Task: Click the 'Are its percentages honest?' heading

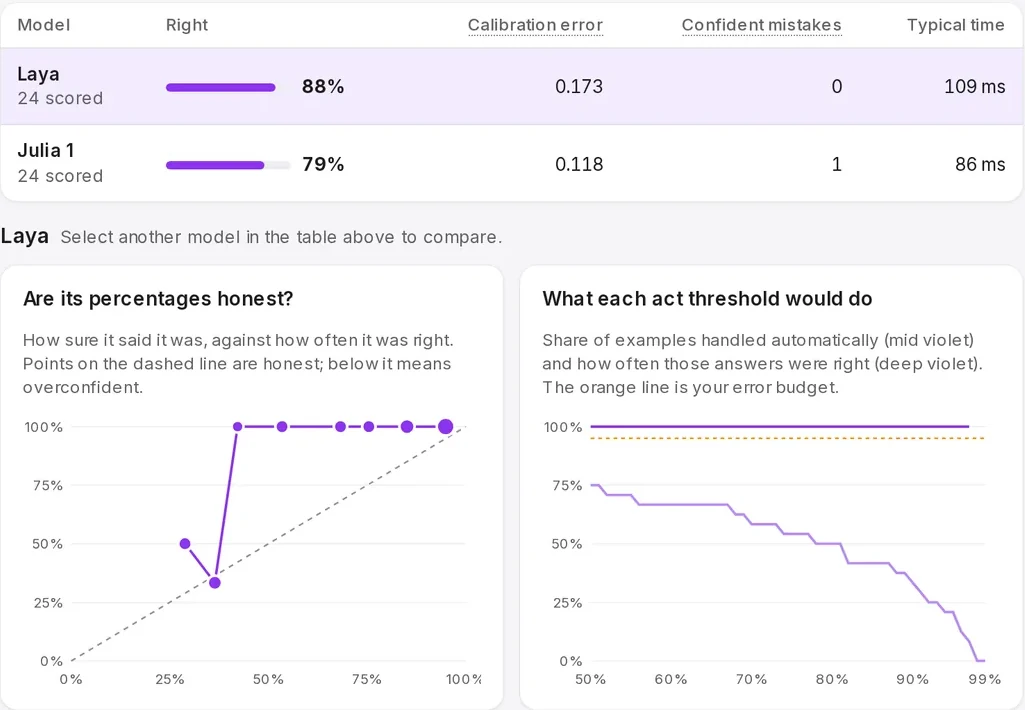Action: [158, 299]
